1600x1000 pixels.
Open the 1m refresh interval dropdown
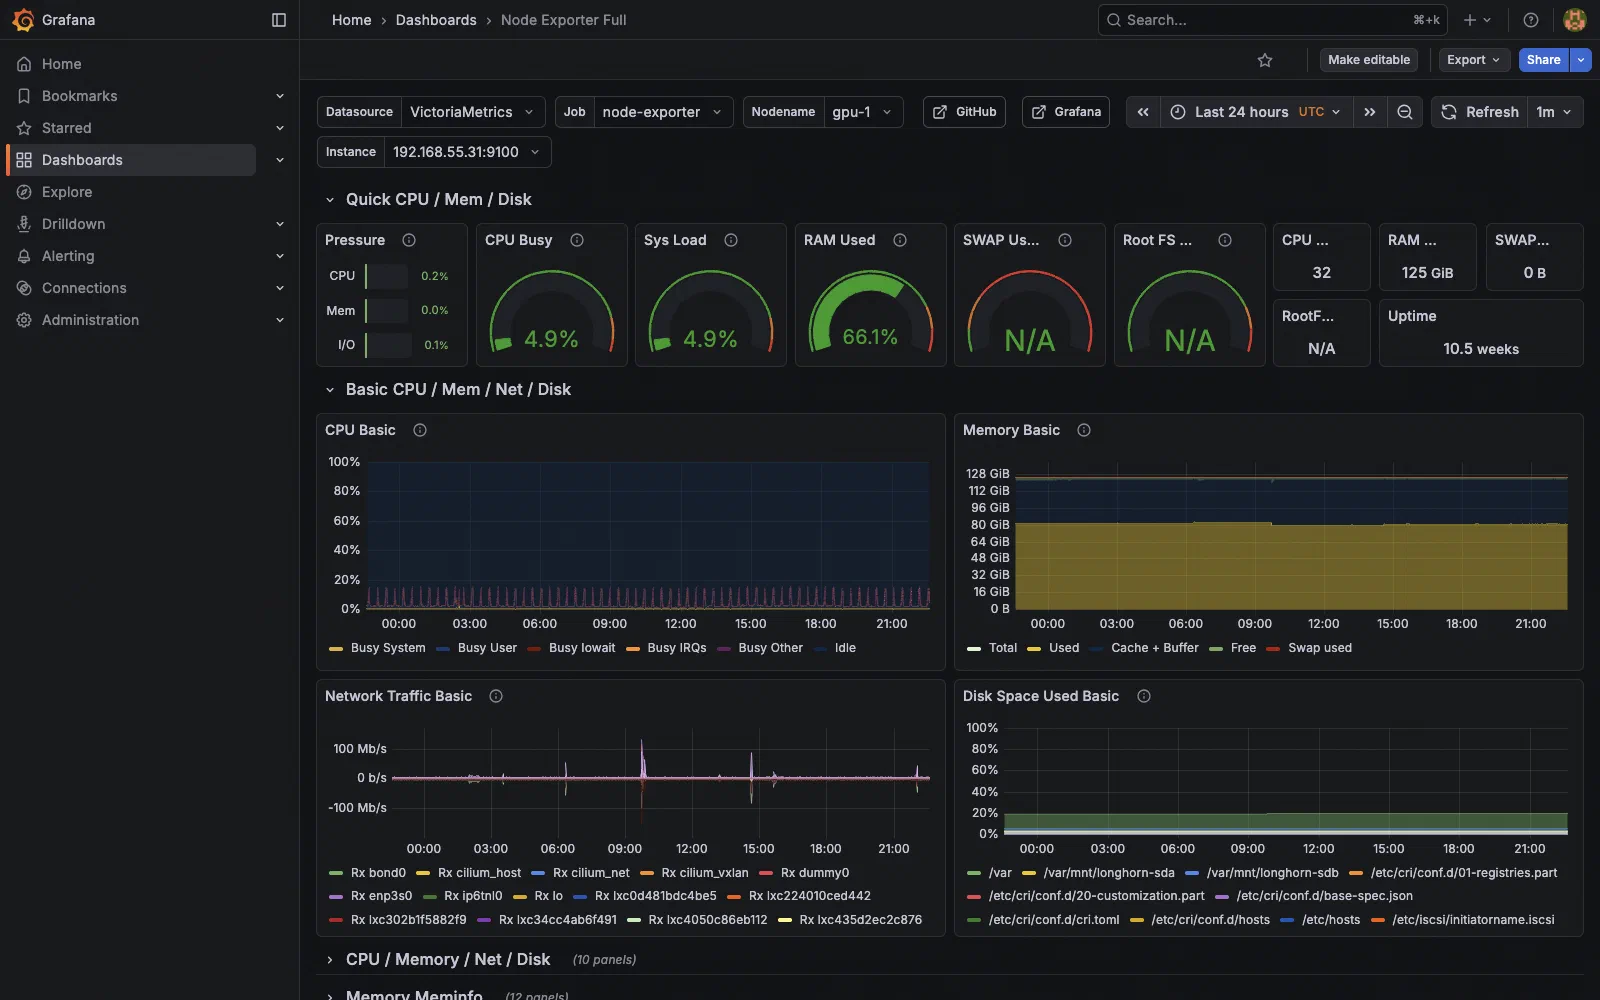(1555, 112)
